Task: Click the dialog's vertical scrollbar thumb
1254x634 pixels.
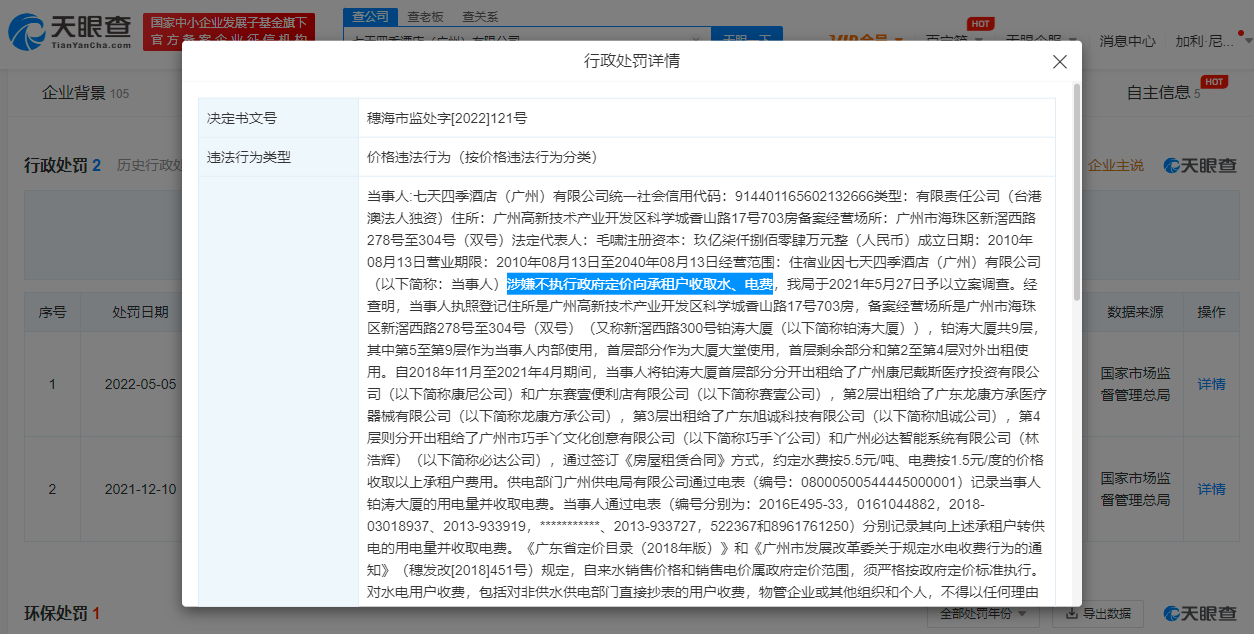Action: pos(1076,192)
